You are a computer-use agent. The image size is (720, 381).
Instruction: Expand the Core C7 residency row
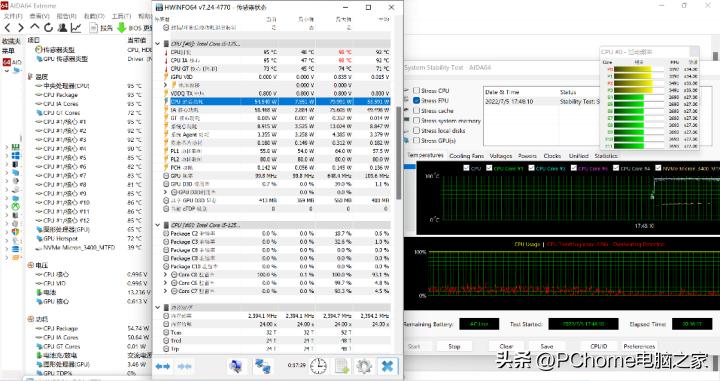[x=166, y=291]
